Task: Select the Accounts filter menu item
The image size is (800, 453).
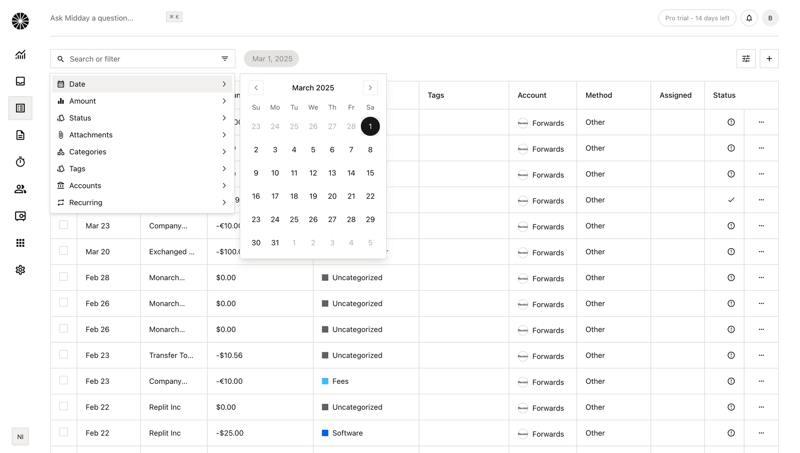Action: click(142, 186)
